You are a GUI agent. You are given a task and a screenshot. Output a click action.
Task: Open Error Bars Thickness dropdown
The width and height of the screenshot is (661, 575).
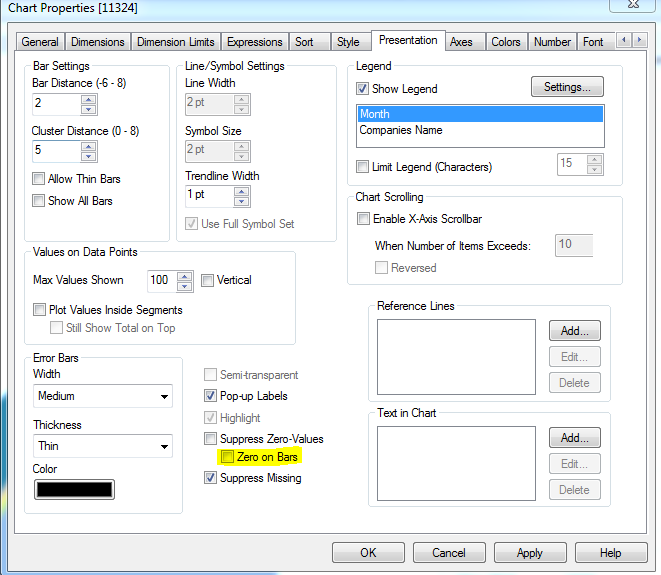click(103, 446)
